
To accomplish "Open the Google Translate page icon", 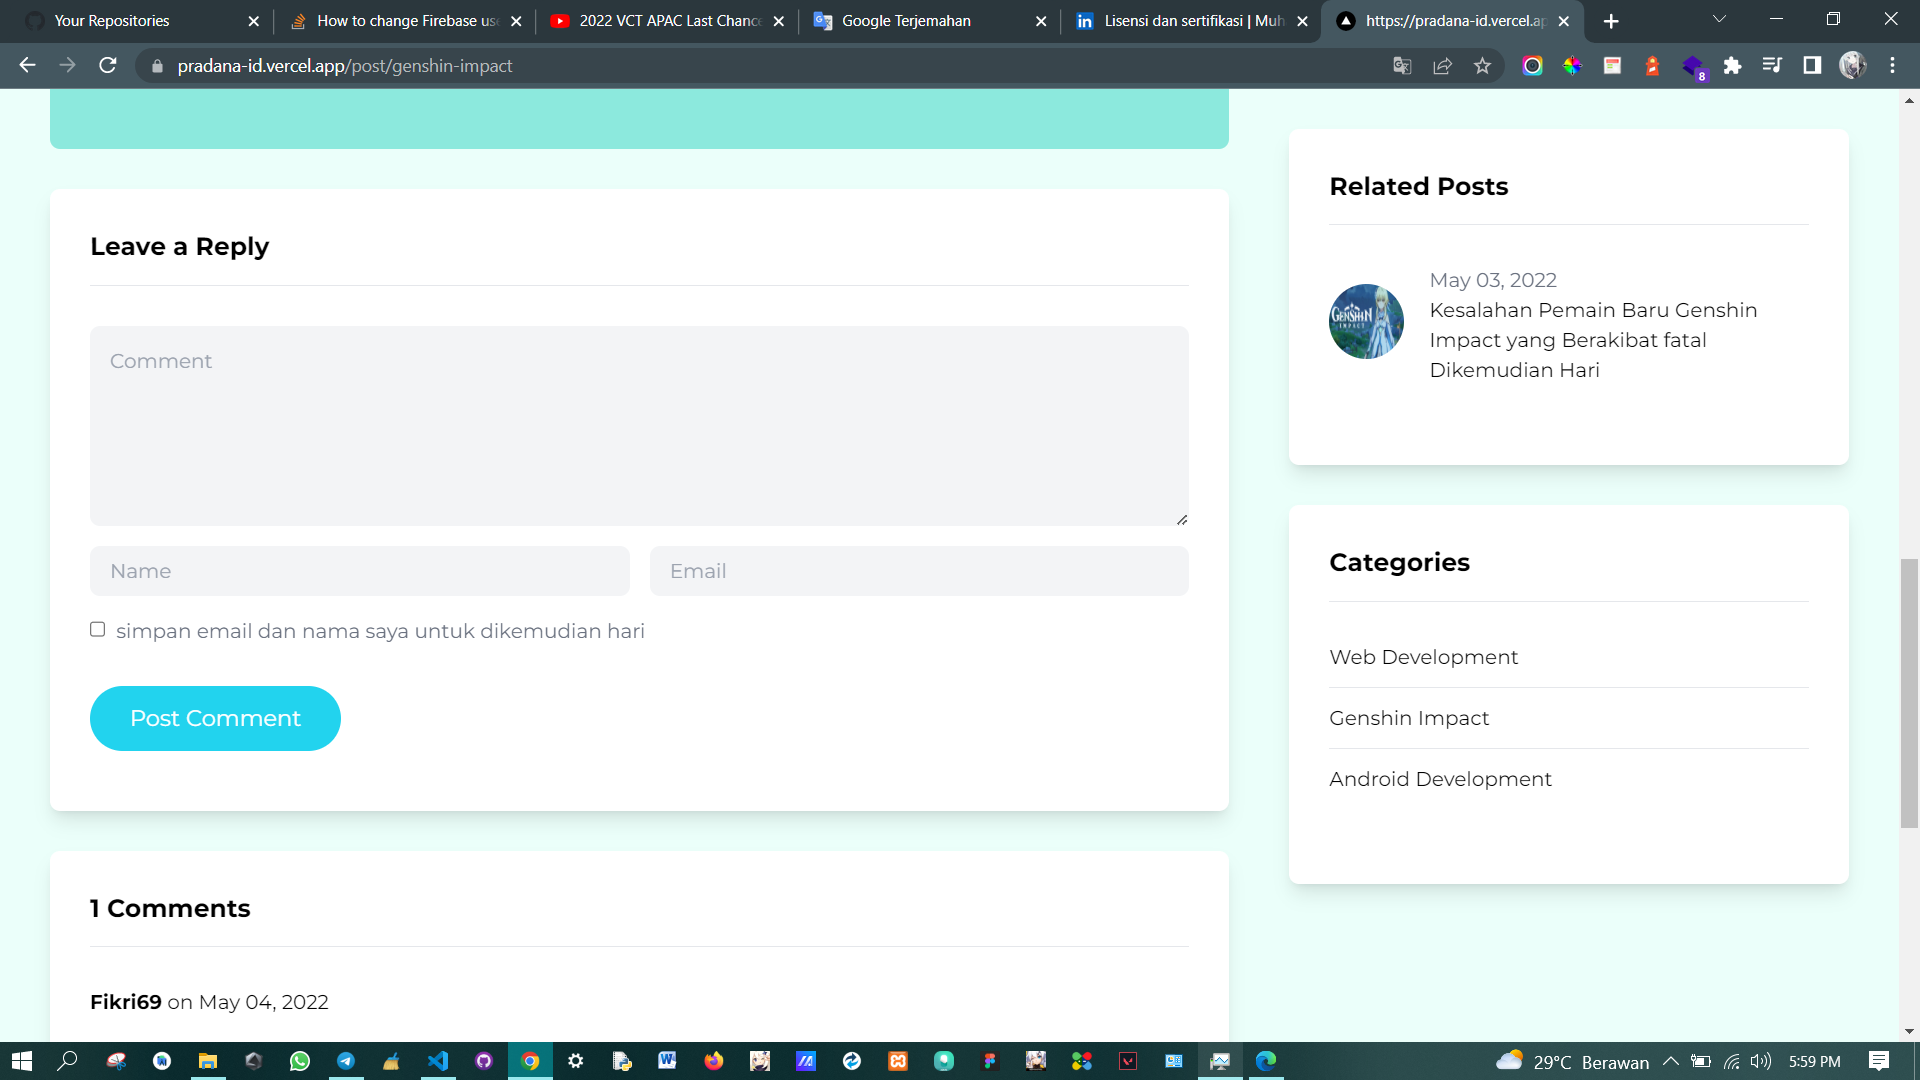I will 1402,66.
